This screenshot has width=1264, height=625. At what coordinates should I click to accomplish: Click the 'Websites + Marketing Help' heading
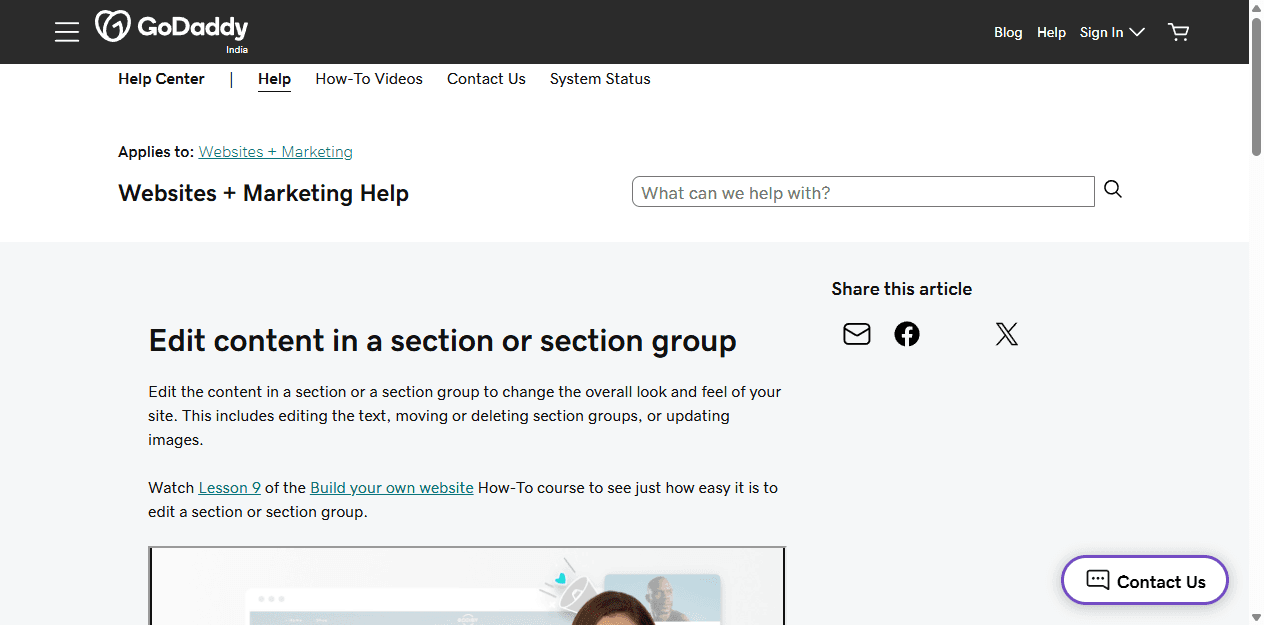tap(263, 193)
